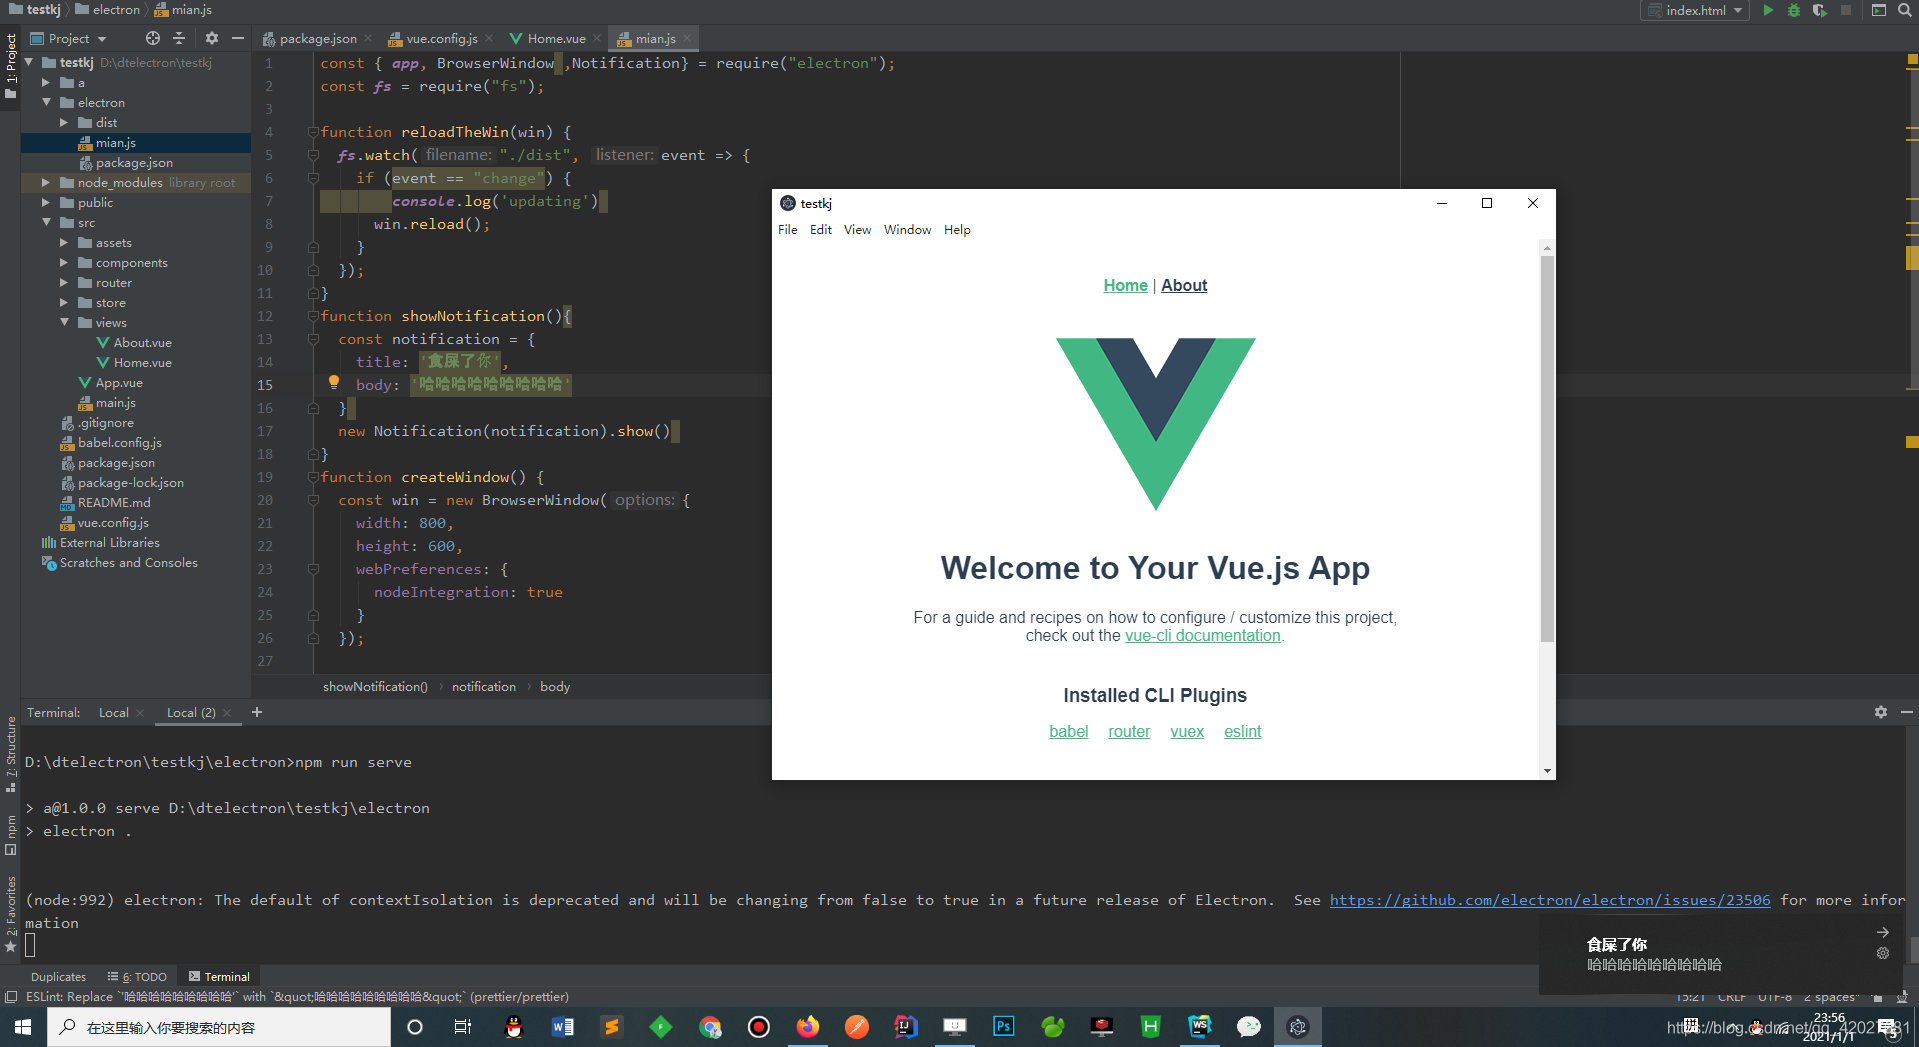Open the Run Anything window icon

(x=1879, y=10)
